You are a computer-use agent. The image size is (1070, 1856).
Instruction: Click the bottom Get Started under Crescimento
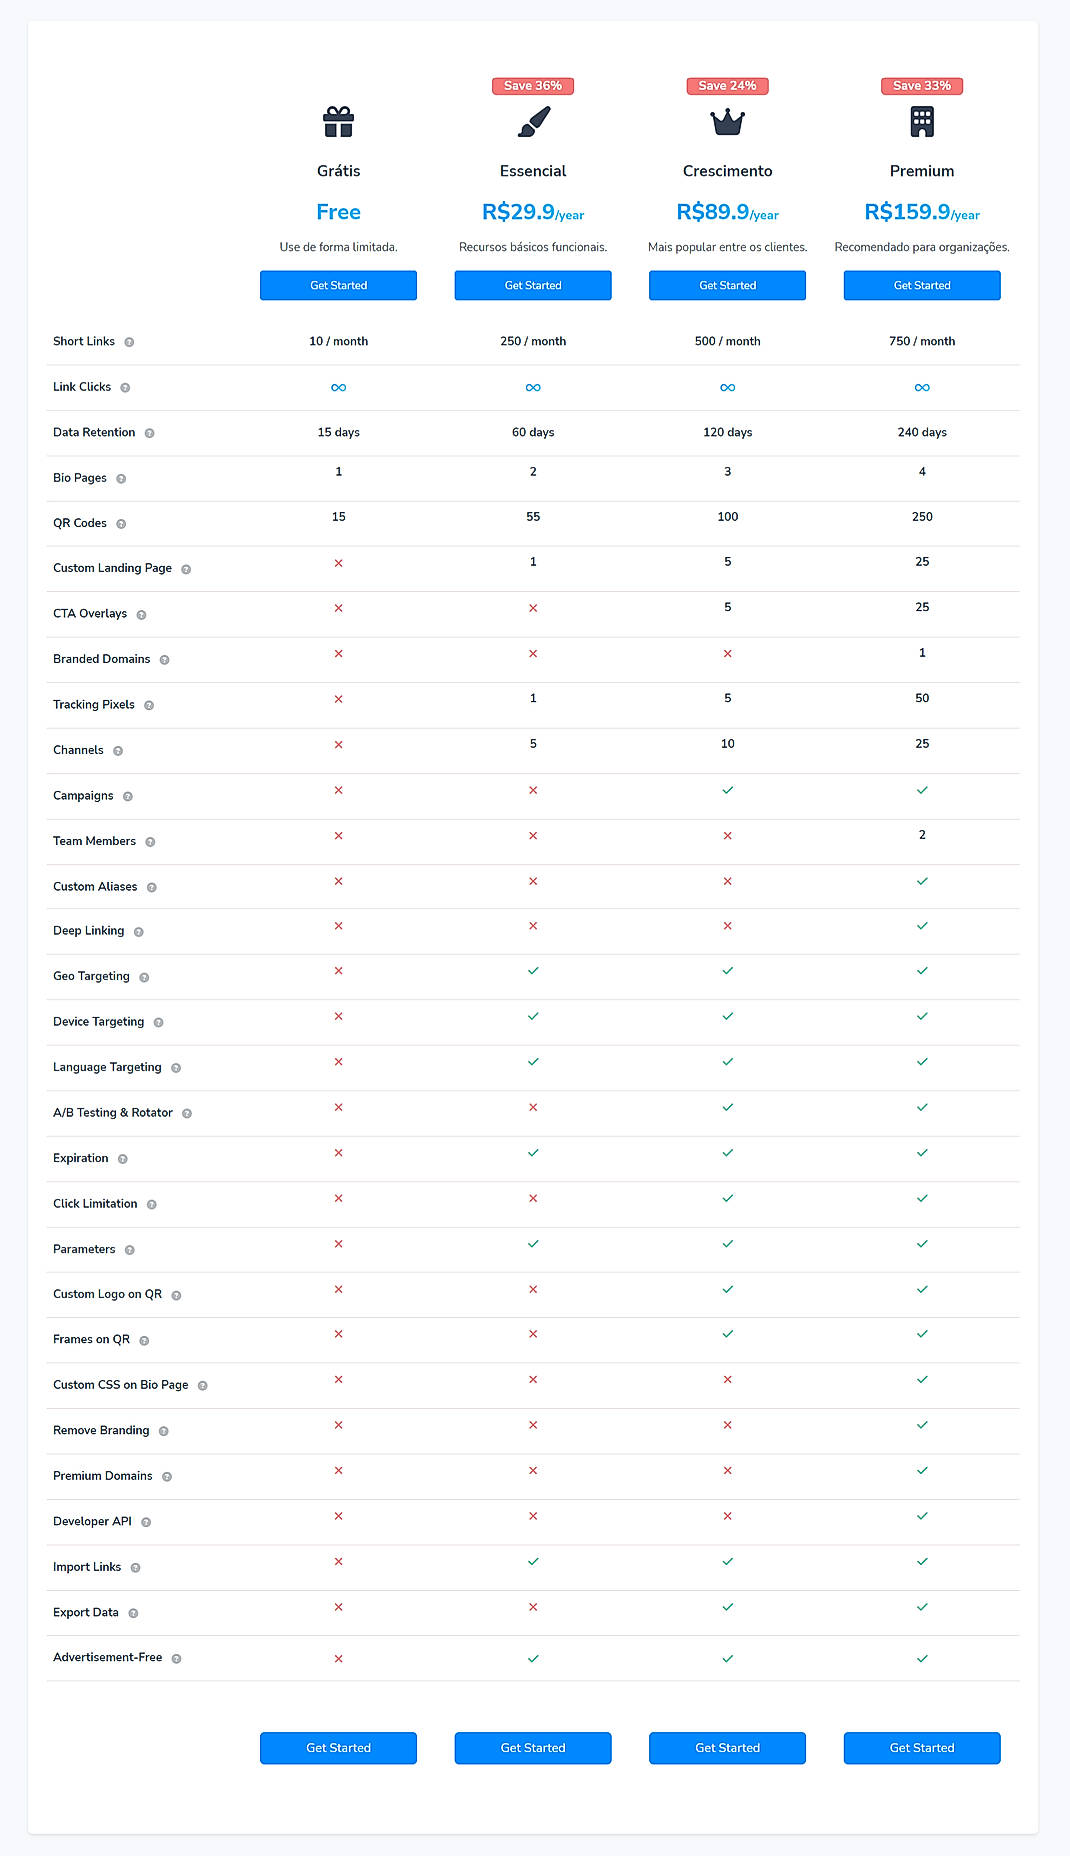(x=727, y=1748)
